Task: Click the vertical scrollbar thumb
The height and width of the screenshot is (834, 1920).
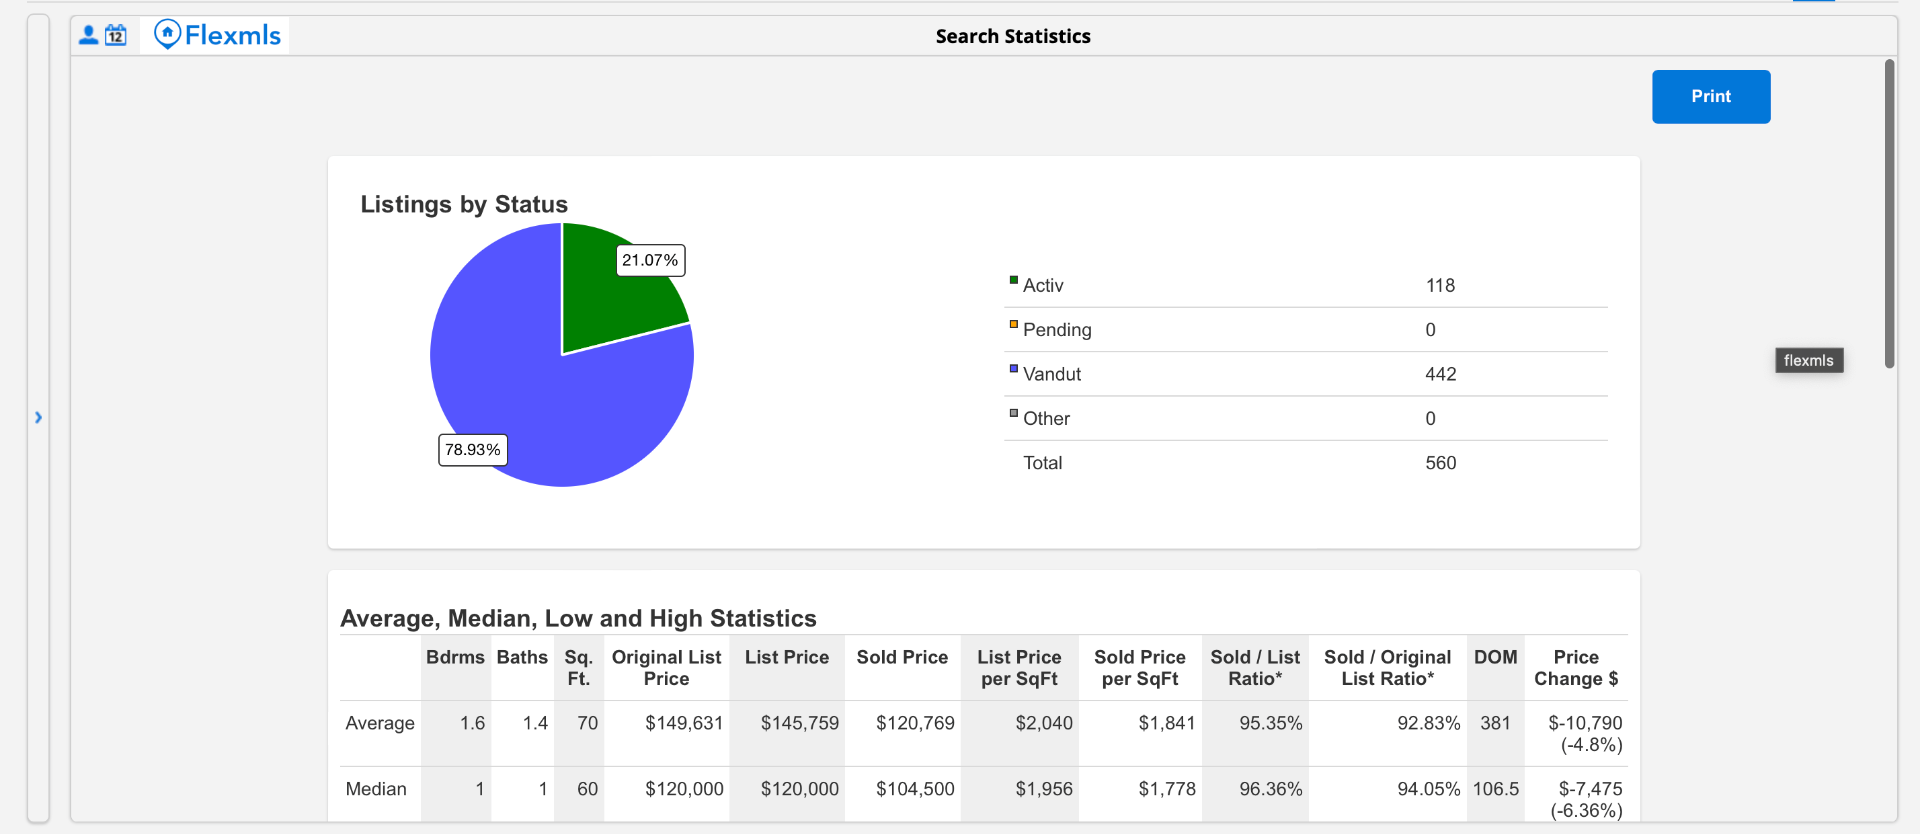Action: coord(1890,213)
